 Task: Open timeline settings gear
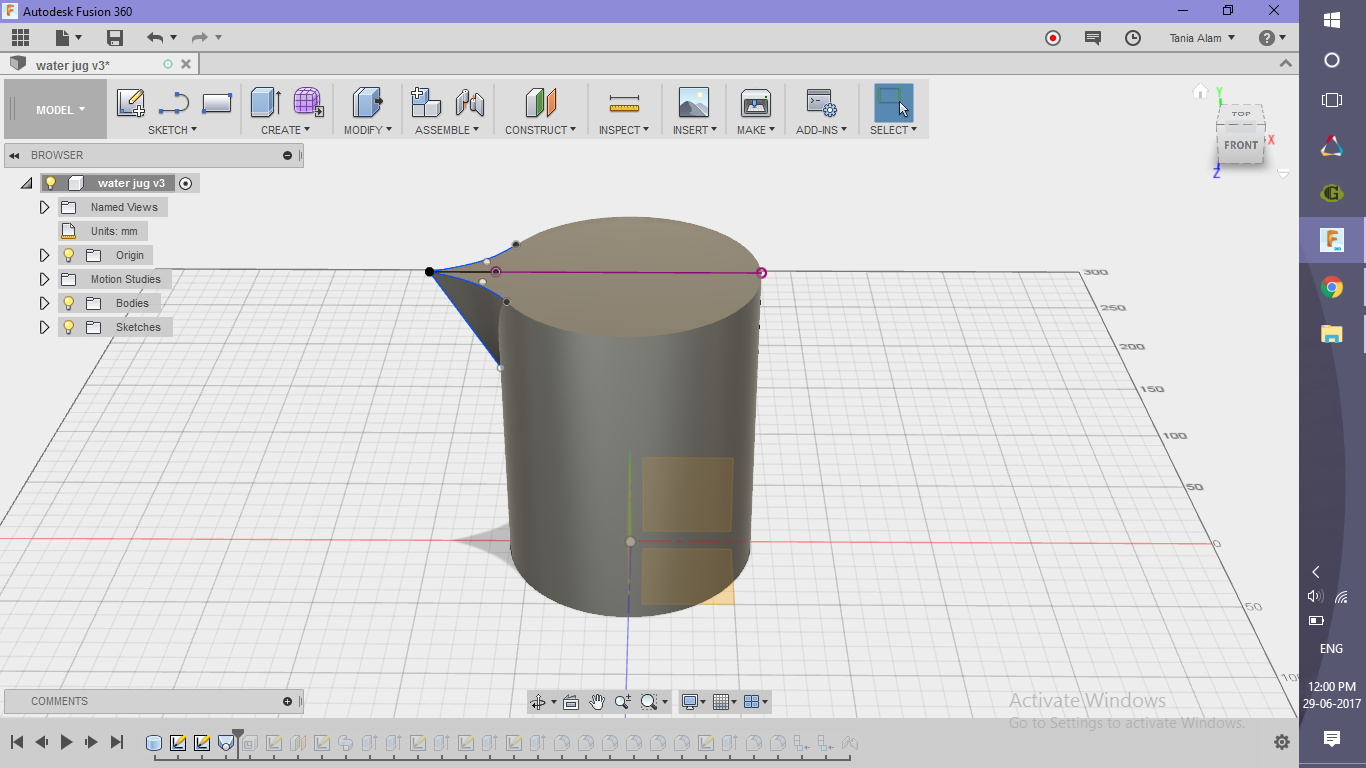(1281, 742)
